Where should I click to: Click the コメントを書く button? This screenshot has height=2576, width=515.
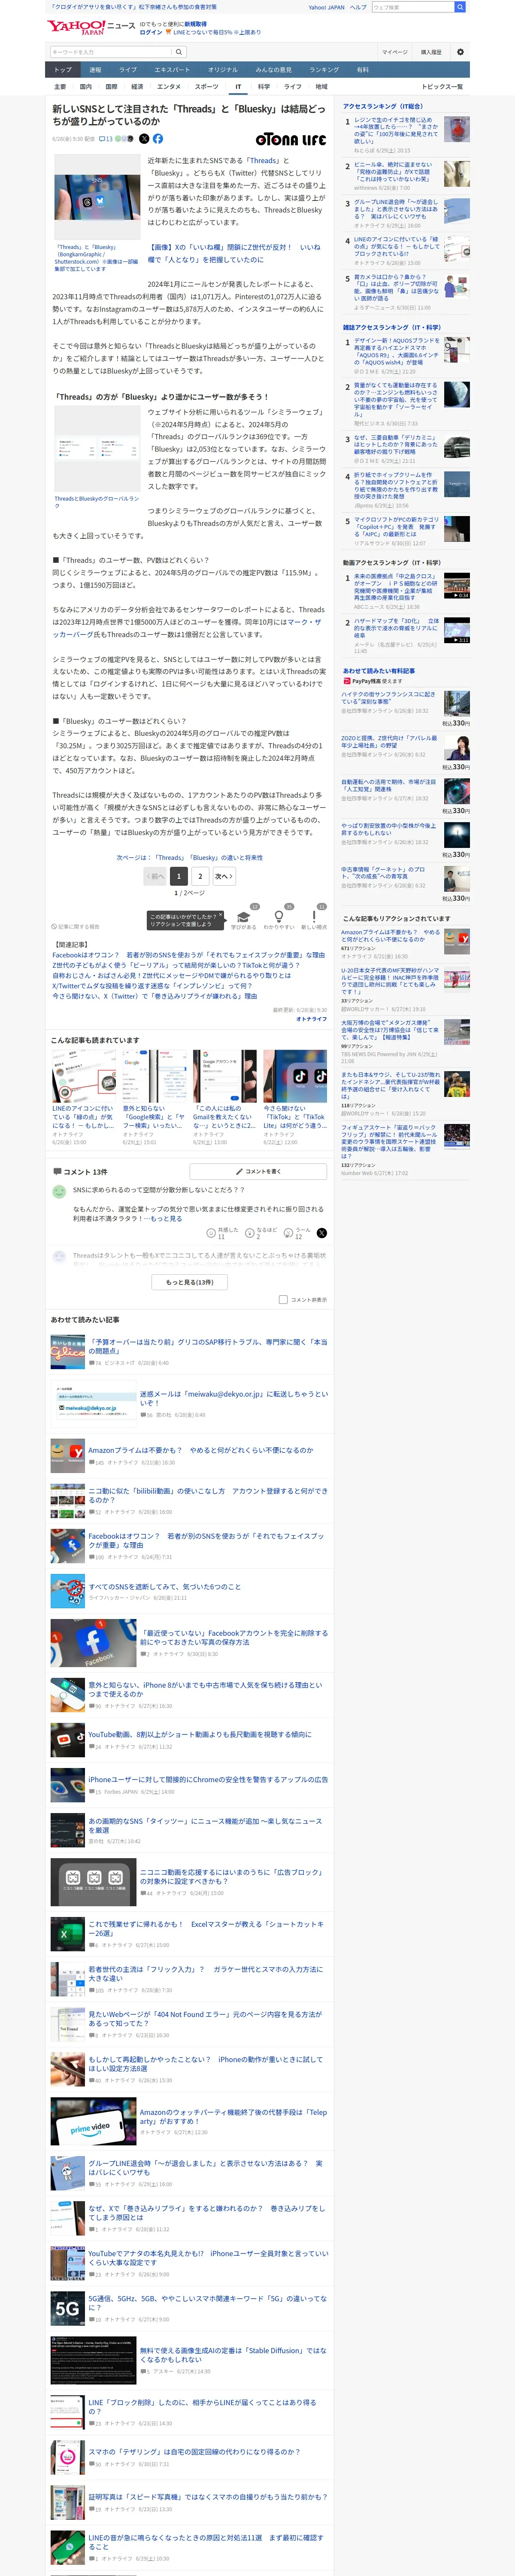tap(258, 1171)
